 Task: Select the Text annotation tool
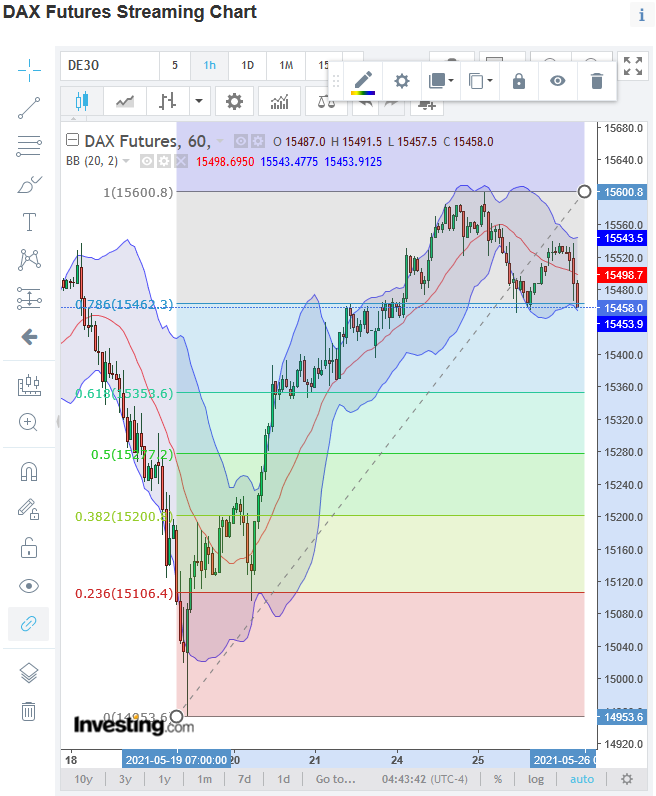coord(29,222)
